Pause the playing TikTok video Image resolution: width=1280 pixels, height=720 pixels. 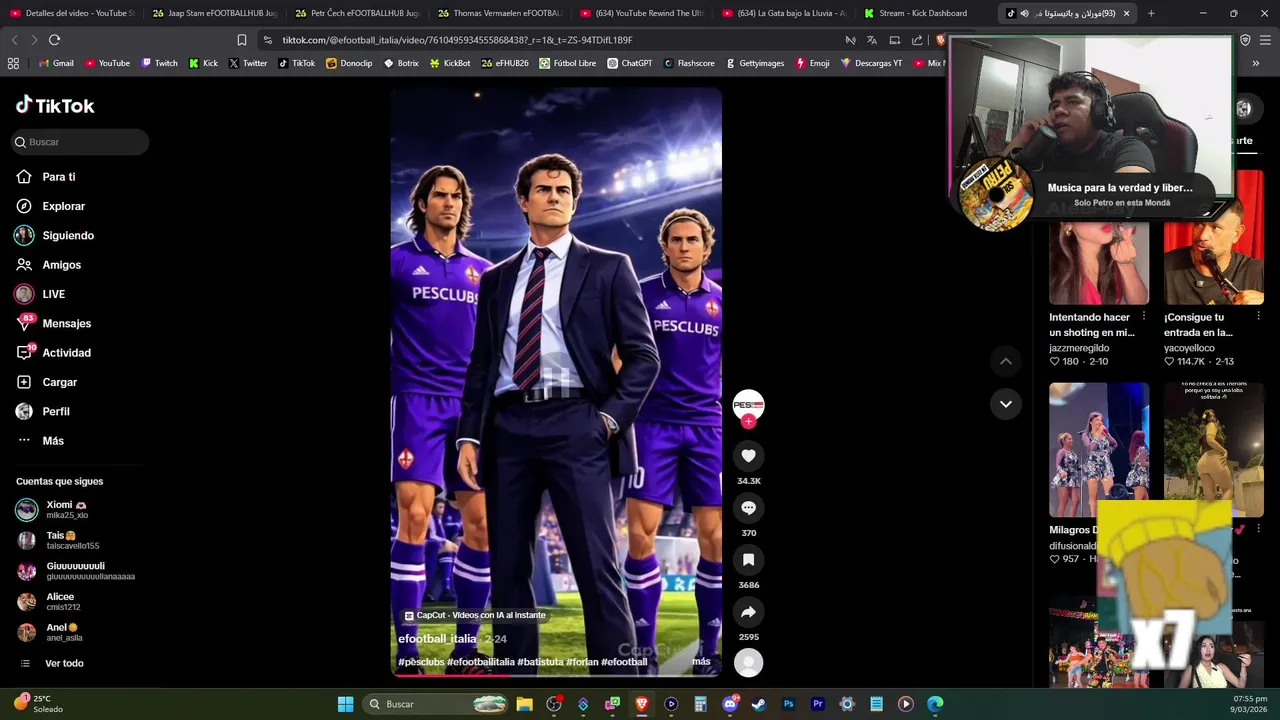(x=556, y=380)
